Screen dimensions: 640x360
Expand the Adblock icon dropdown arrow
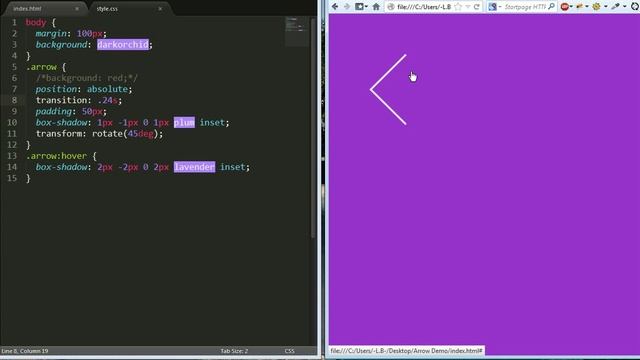571,7
